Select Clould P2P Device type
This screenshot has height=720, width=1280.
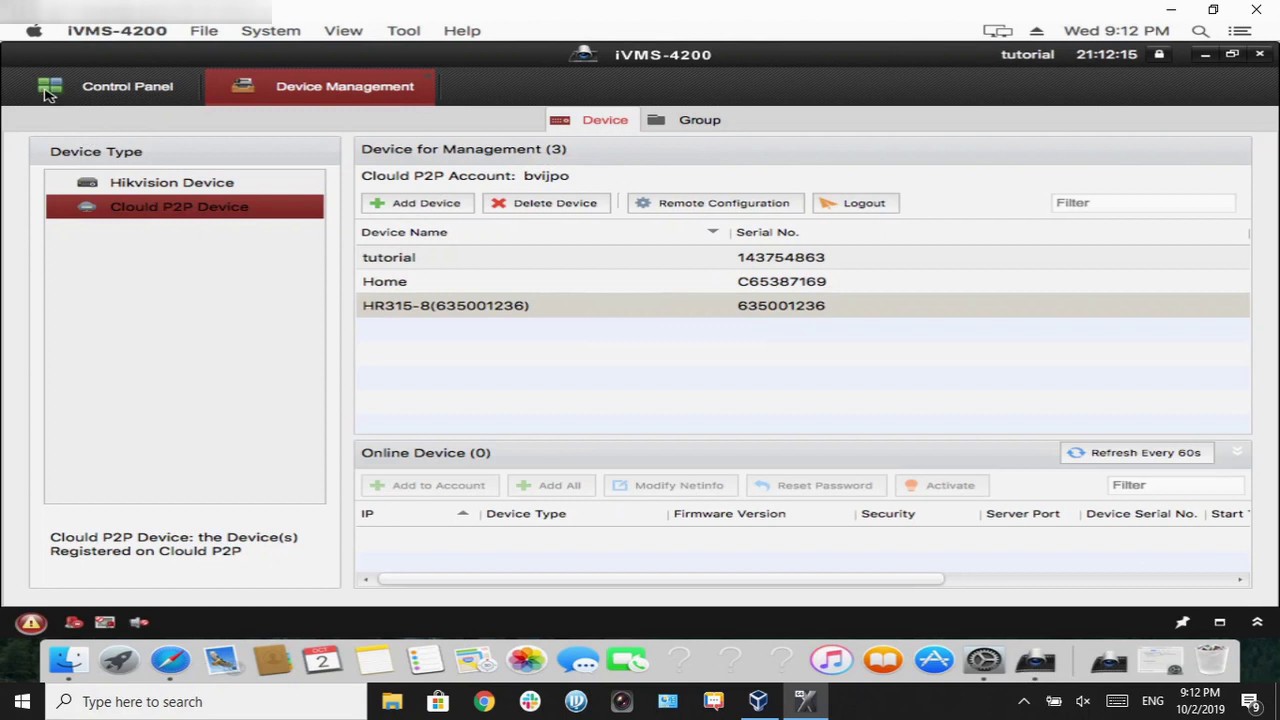point(185,206)
